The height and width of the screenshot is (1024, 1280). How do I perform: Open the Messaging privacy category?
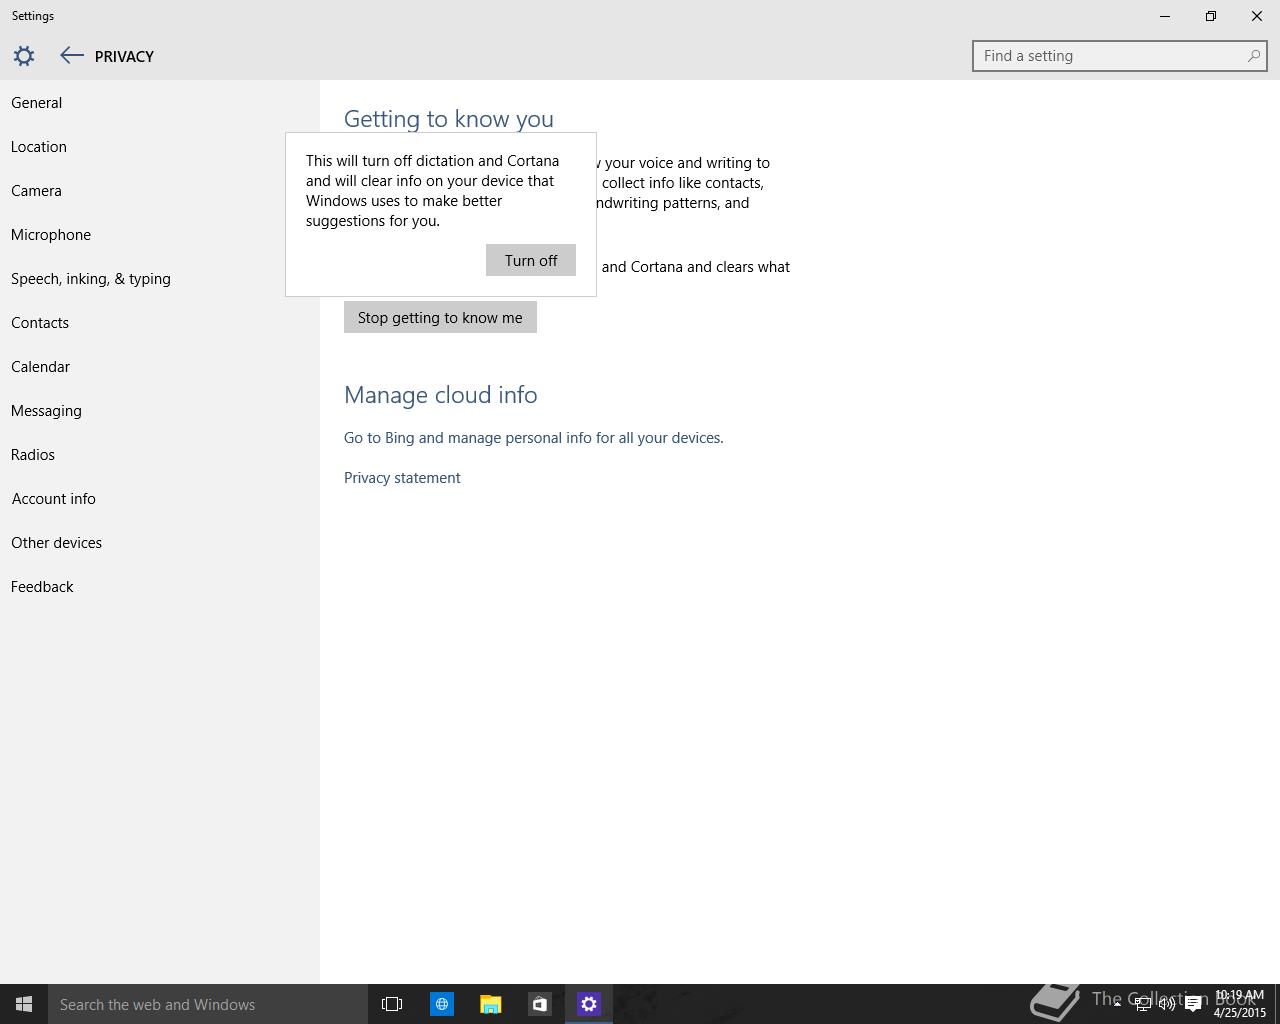click(160, 411)
